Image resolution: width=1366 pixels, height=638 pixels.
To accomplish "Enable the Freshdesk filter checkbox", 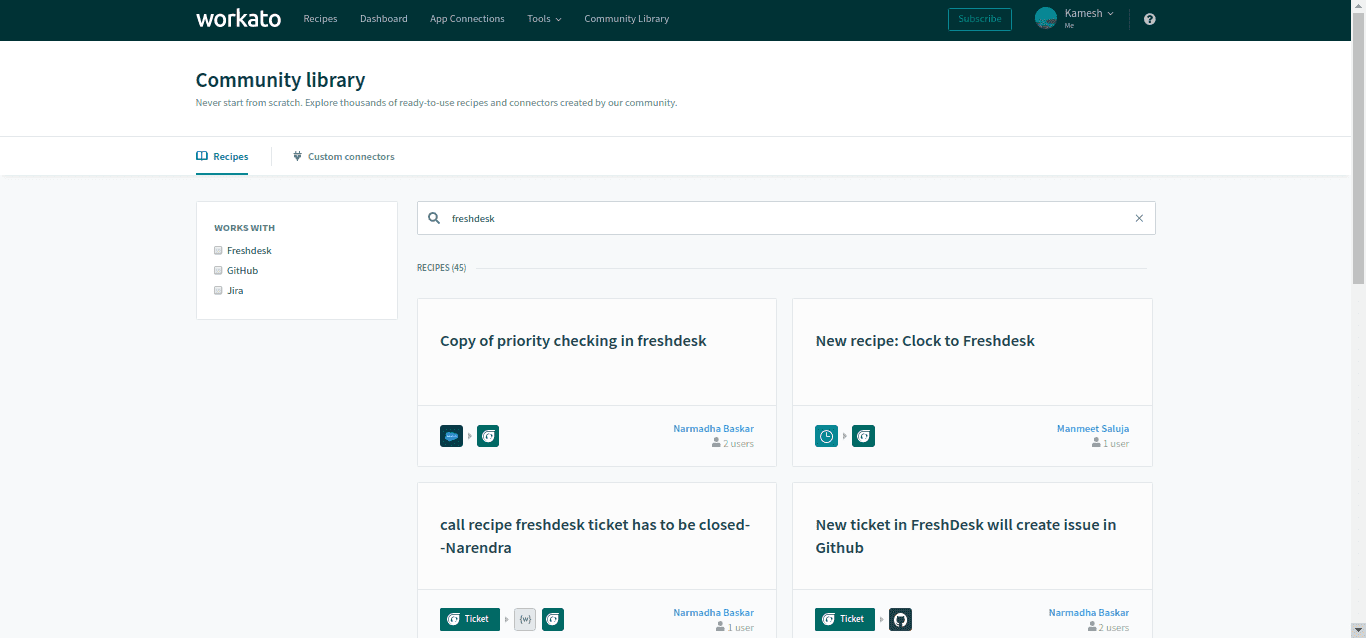I will pyautogui.click(x=218, y=250).
